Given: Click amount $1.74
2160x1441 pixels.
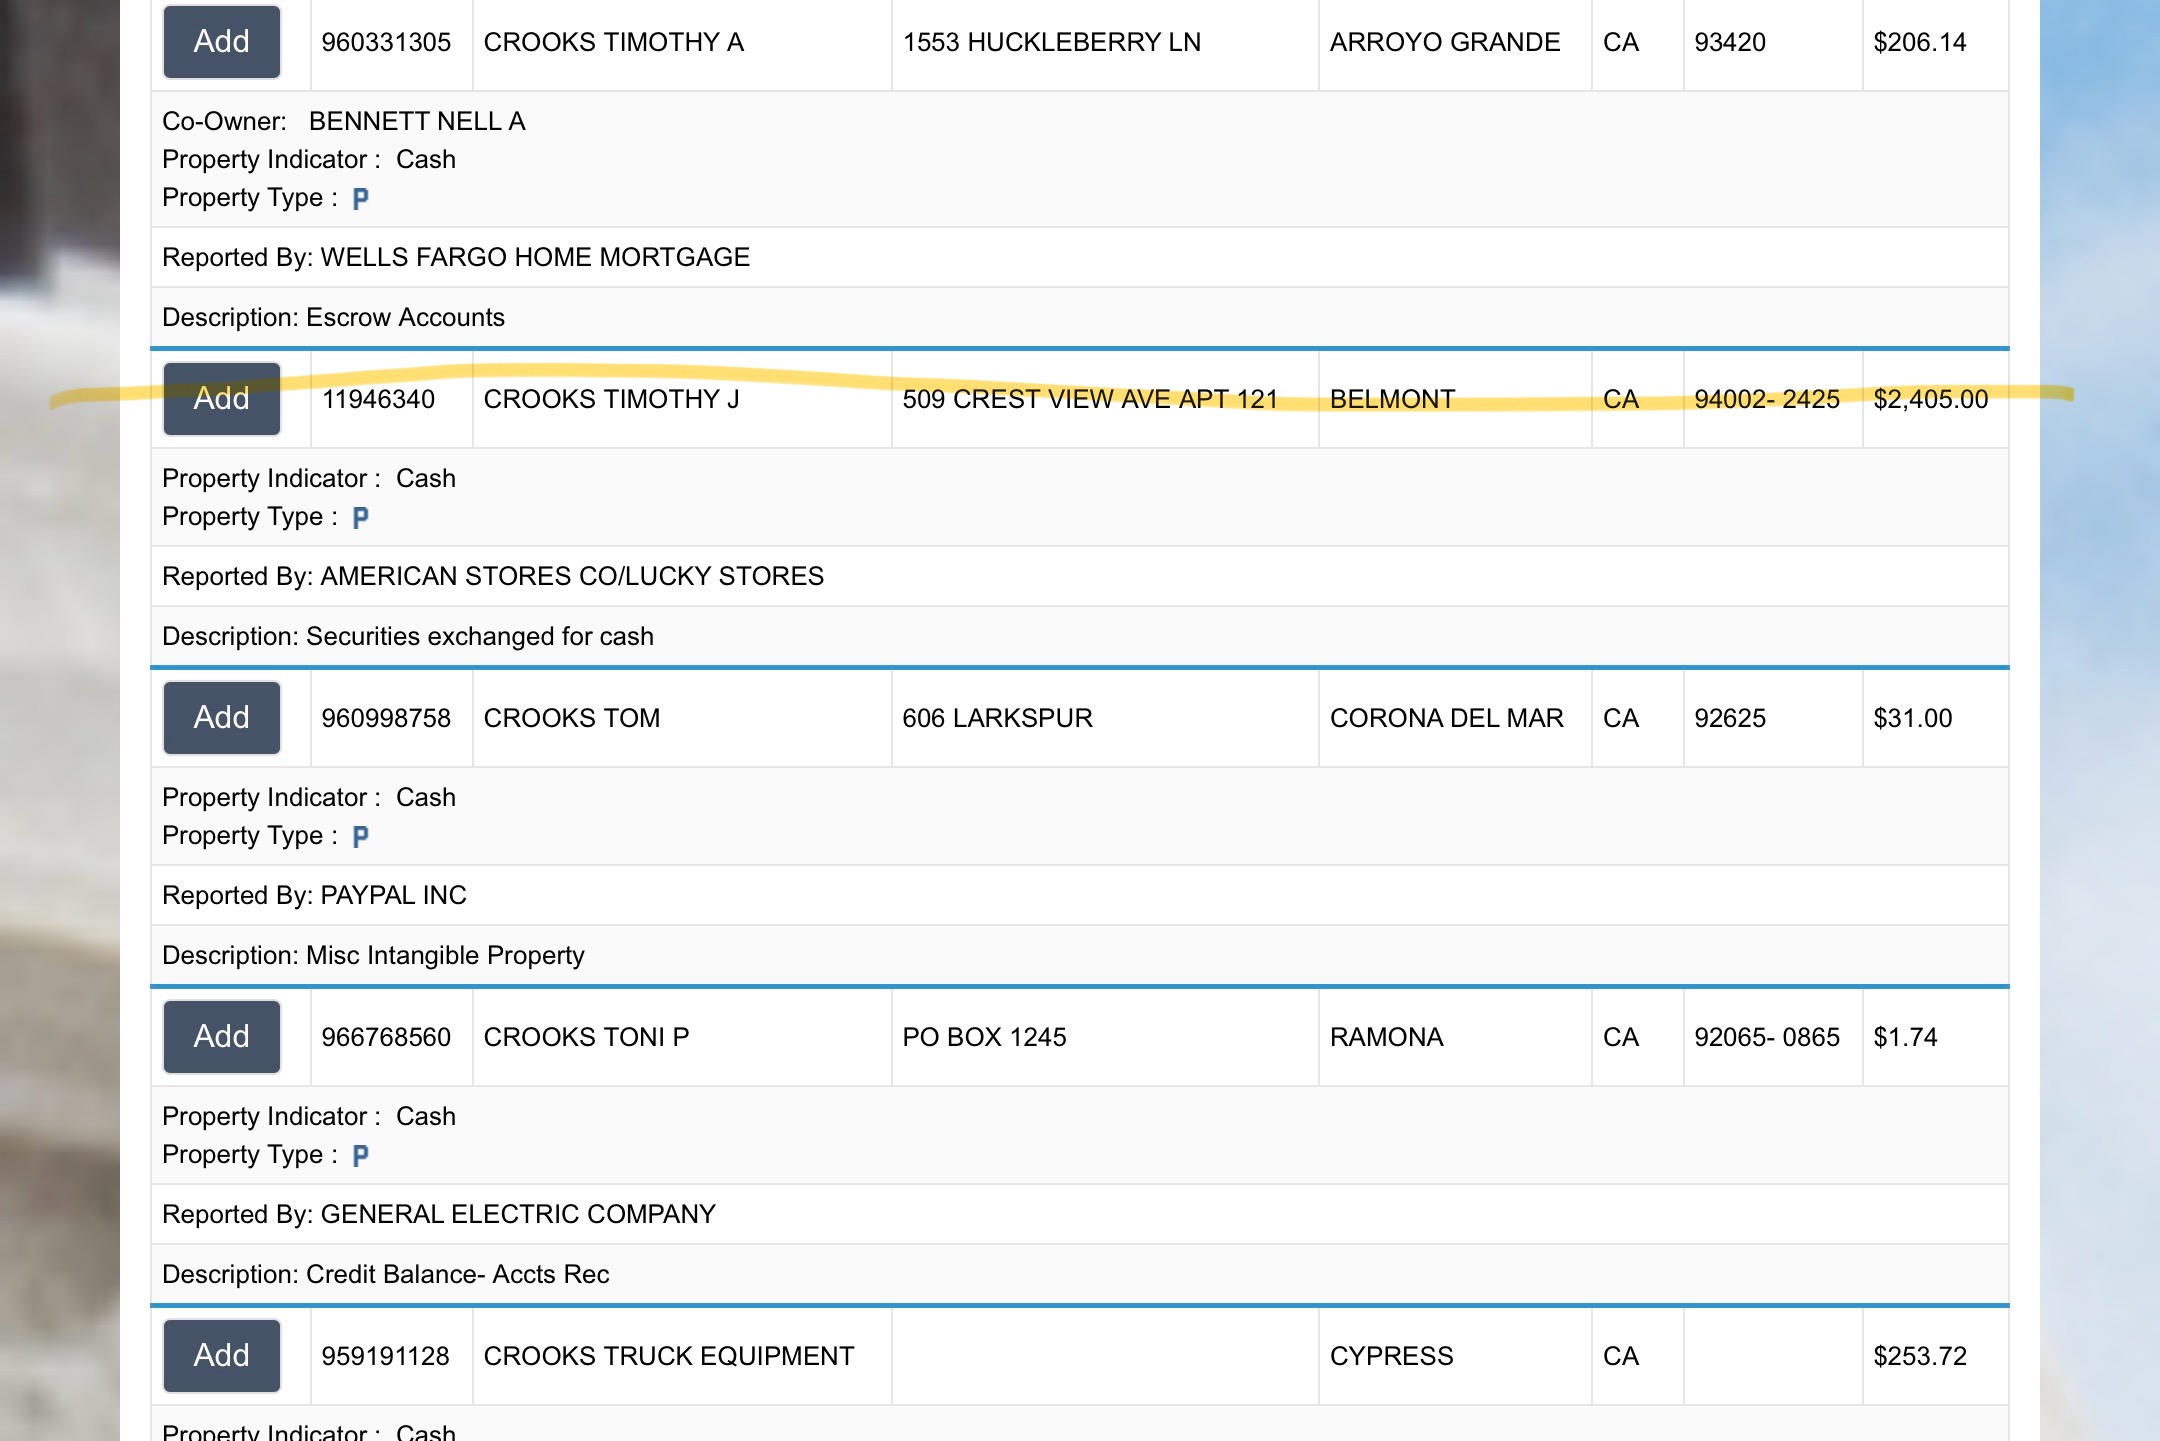Looking at the screenshot, I should (x=1905, y=1037).
